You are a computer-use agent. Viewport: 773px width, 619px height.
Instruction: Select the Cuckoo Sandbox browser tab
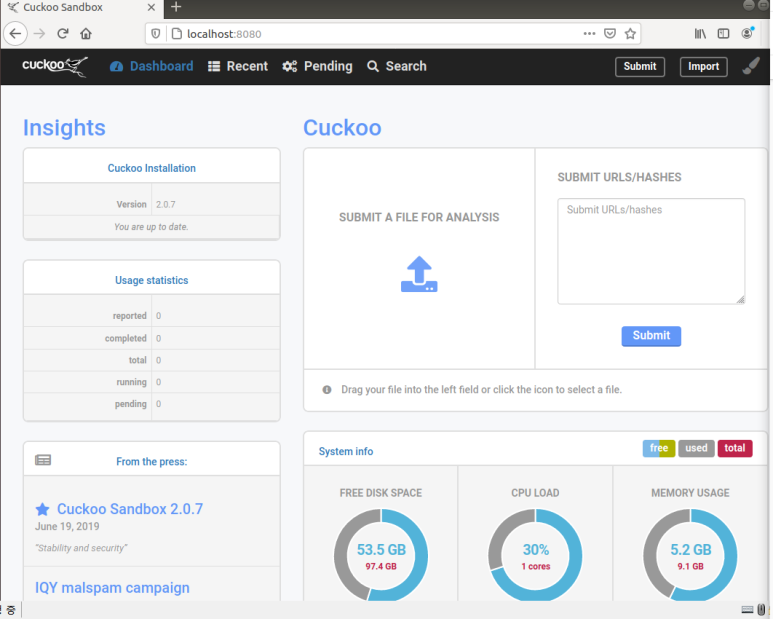(x=81, y=7)
